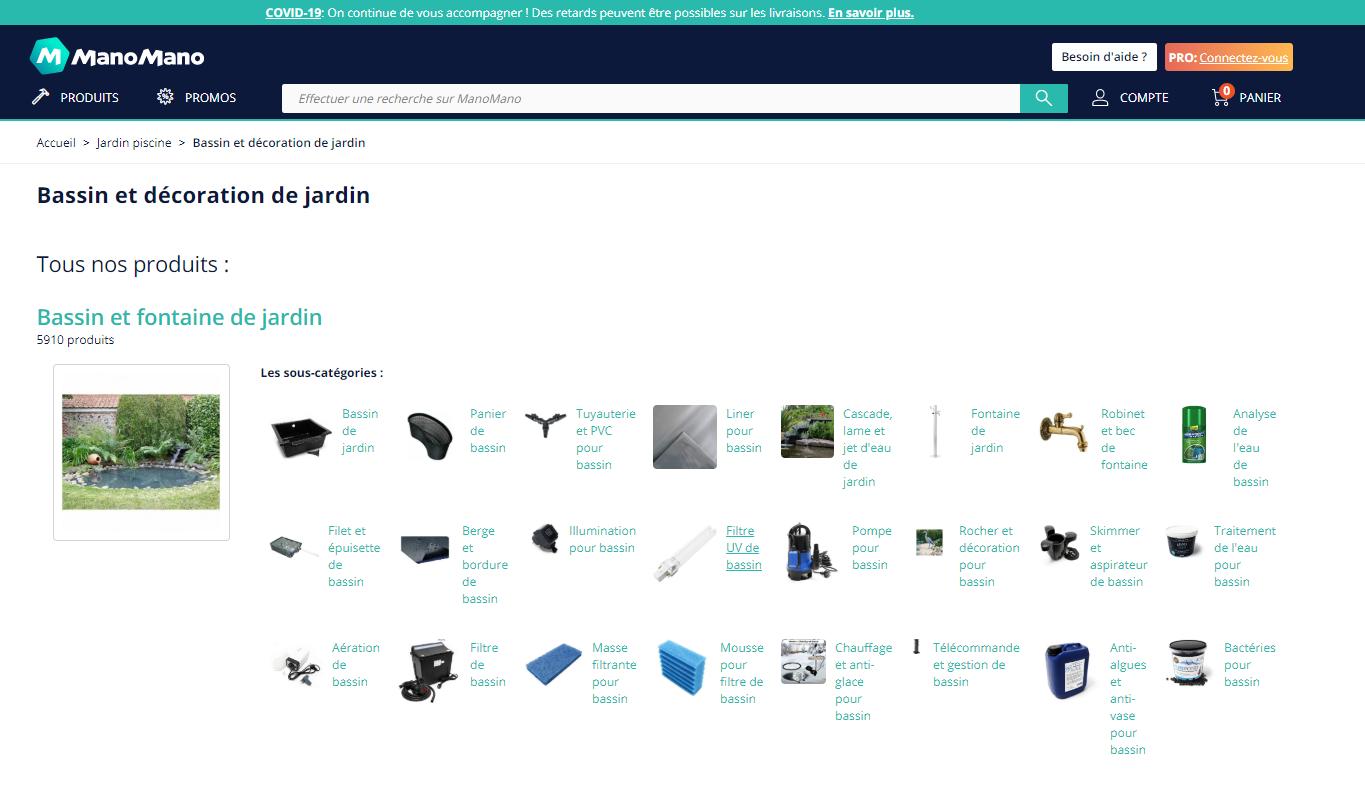Click the Filet et épuisette image
The height and width of the screenshot is (789, 1365).
coord(294,547)
